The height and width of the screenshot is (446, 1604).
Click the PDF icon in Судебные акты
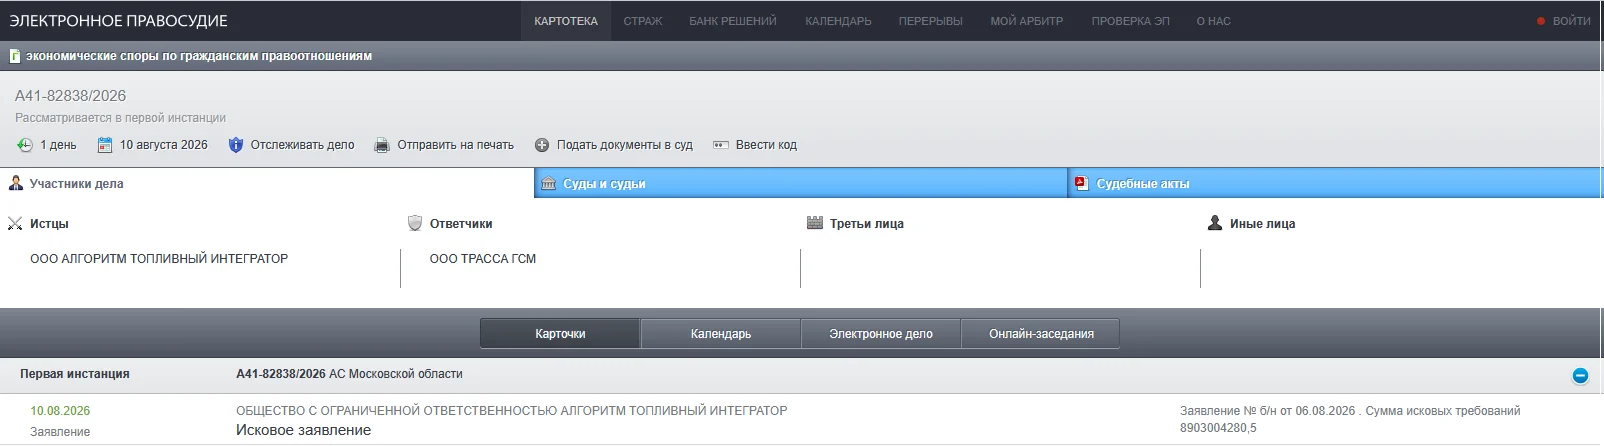click(1081, 183)
